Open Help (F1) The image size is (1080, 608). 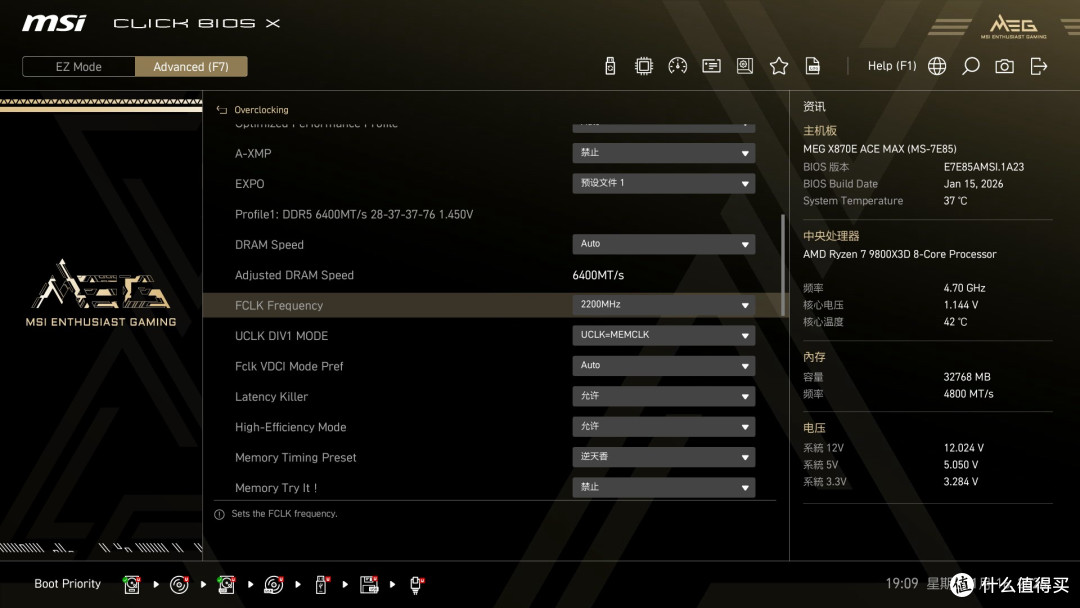point(892,66)
